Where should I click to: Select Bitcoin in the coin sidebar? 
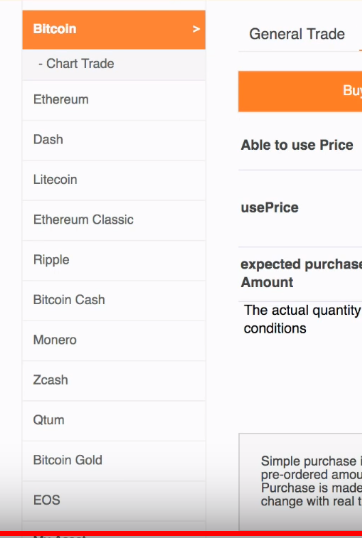point(114,30)
